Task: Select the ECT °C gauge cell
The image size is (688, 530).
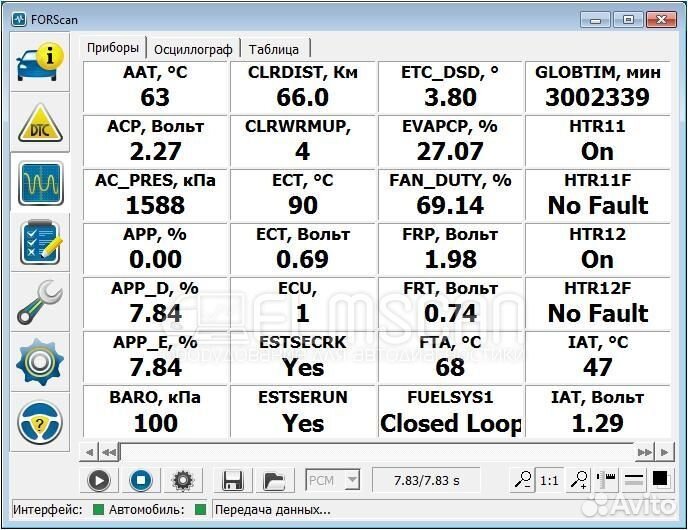Action: tap(303, 195)
